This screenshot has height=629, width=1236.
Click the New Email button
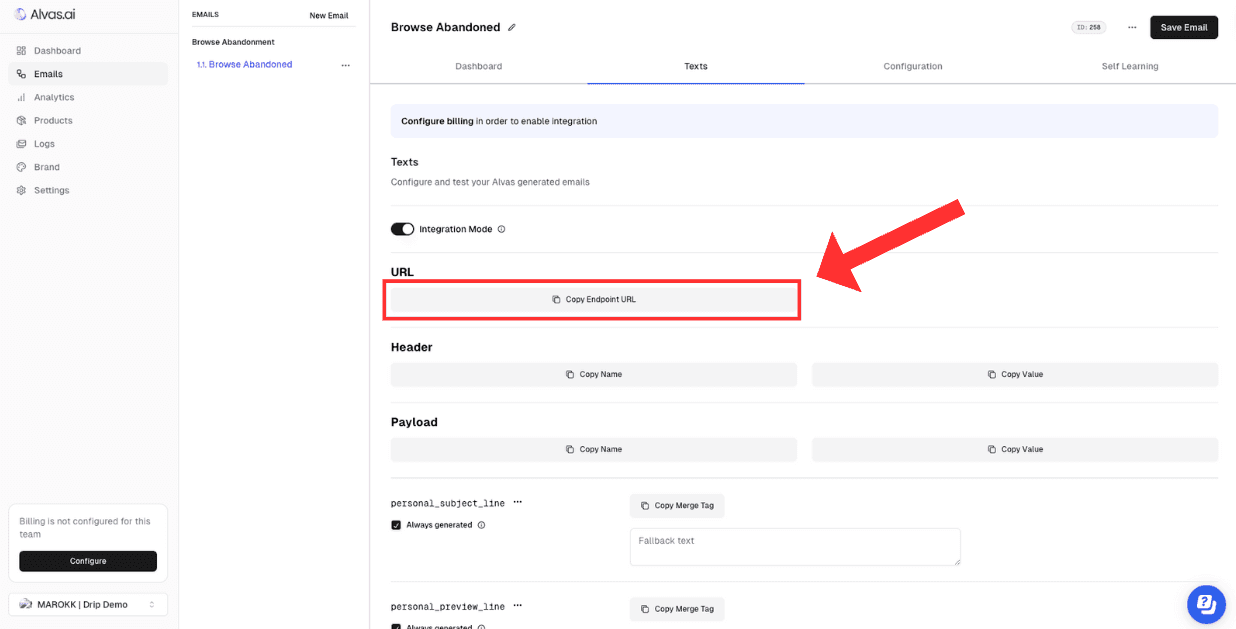point(329,15)
